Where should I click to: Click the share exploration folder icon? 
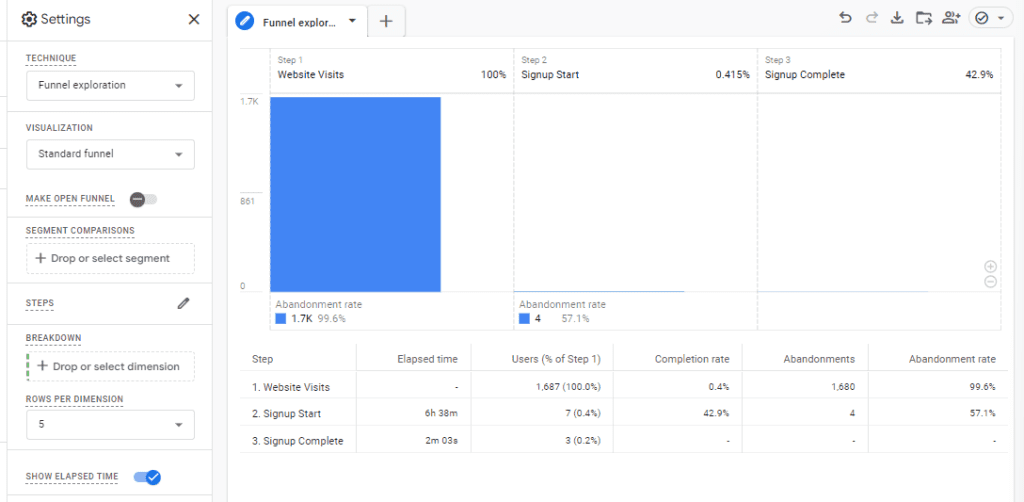(923, 18)
